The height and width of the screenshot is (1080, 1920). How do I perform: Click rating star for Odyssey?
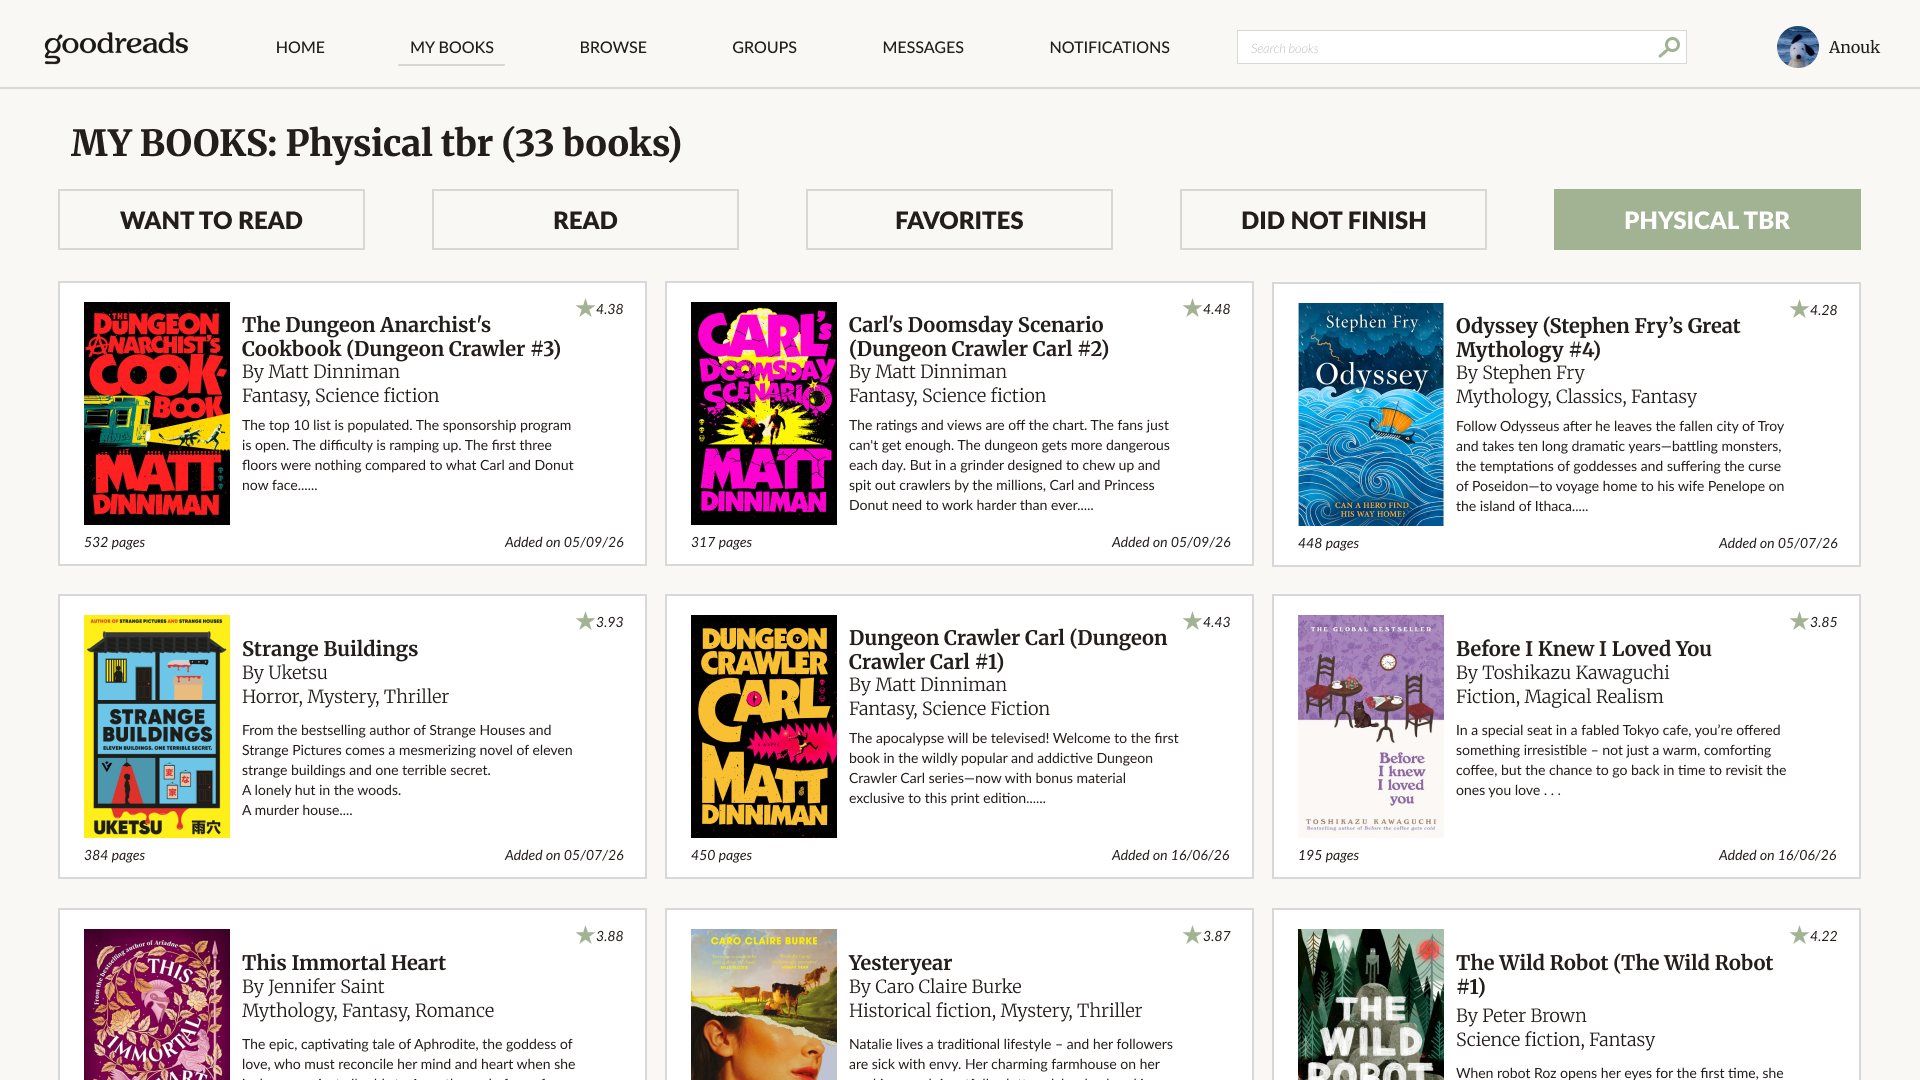point(1799,309)
